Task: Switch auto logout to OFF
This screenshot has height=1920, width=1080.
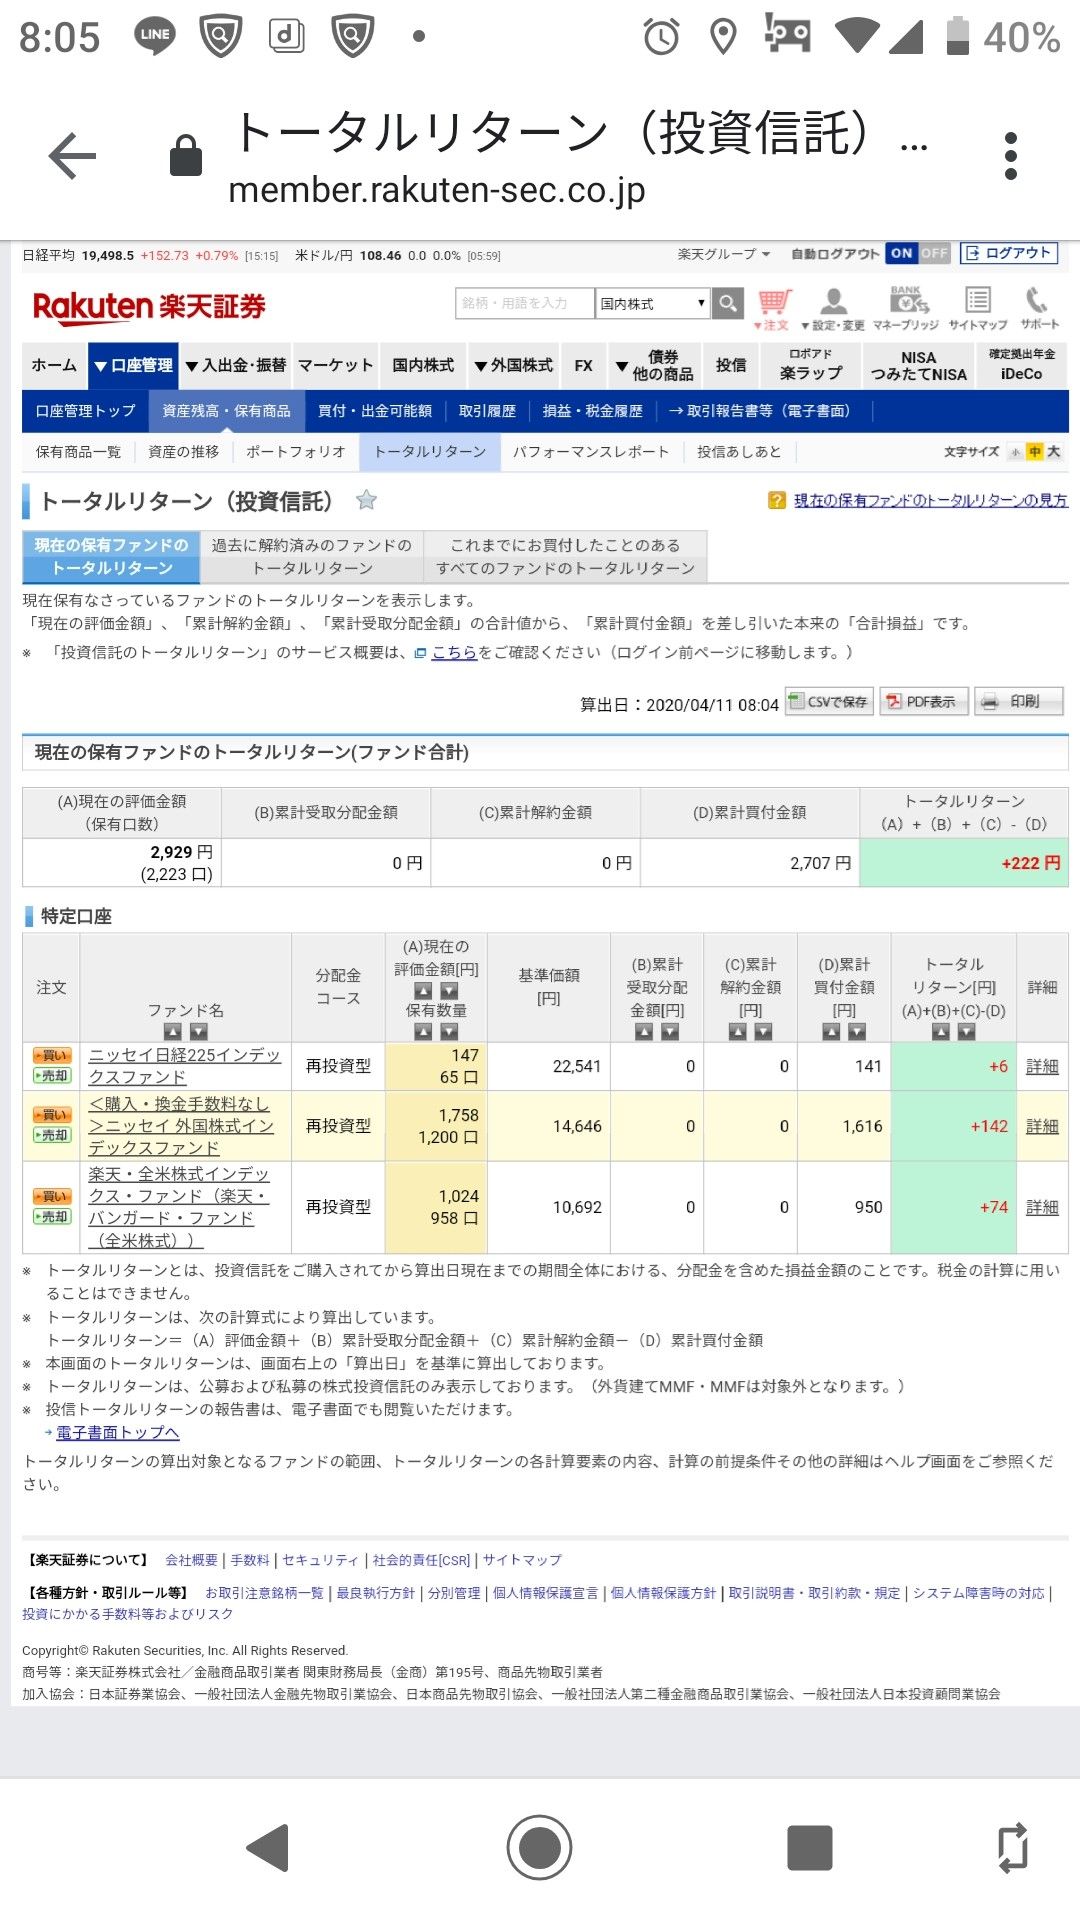Action: tap(934, 253)
